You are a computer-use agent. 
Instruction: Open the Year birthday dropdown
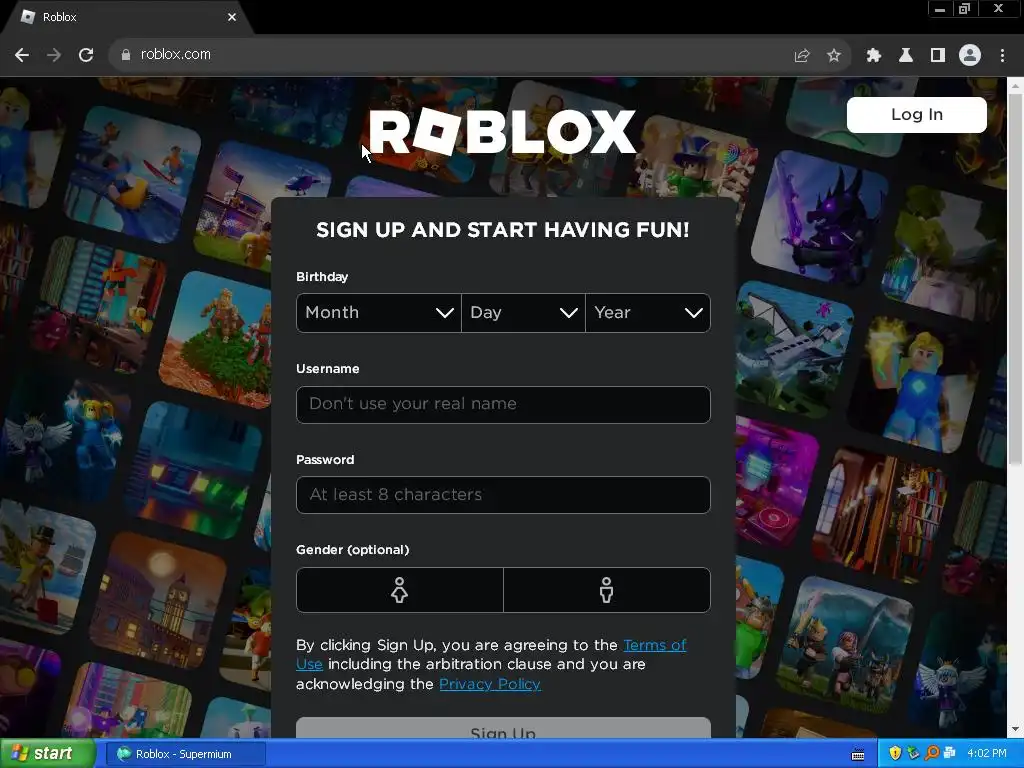point(648,313)
